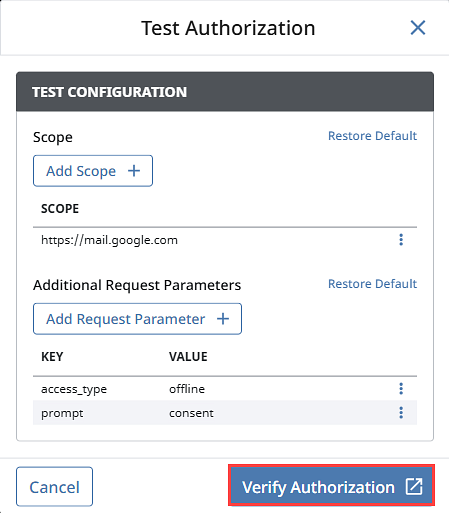Select the https://mail.google.com scope row
This screenshot has height=513, width=449.
tap(225, 240)
